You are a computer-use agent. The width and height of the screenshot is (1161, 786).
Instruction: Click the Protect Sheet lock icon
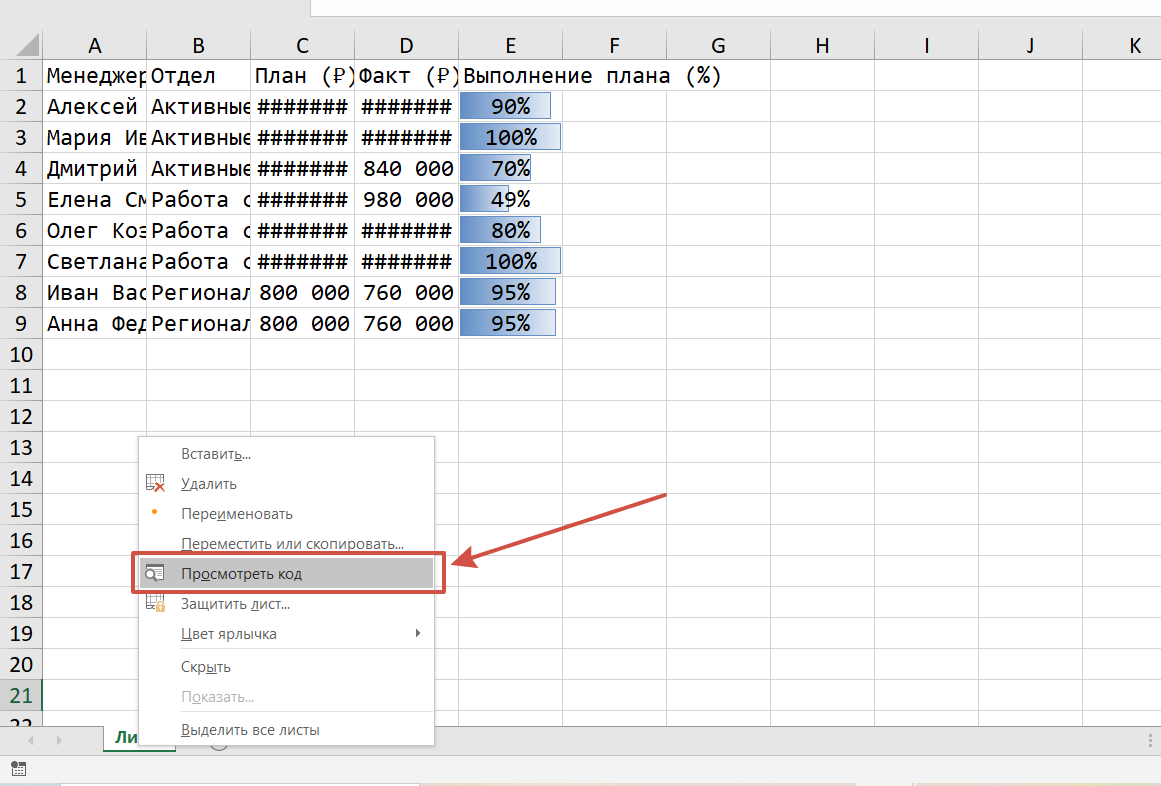155,603
